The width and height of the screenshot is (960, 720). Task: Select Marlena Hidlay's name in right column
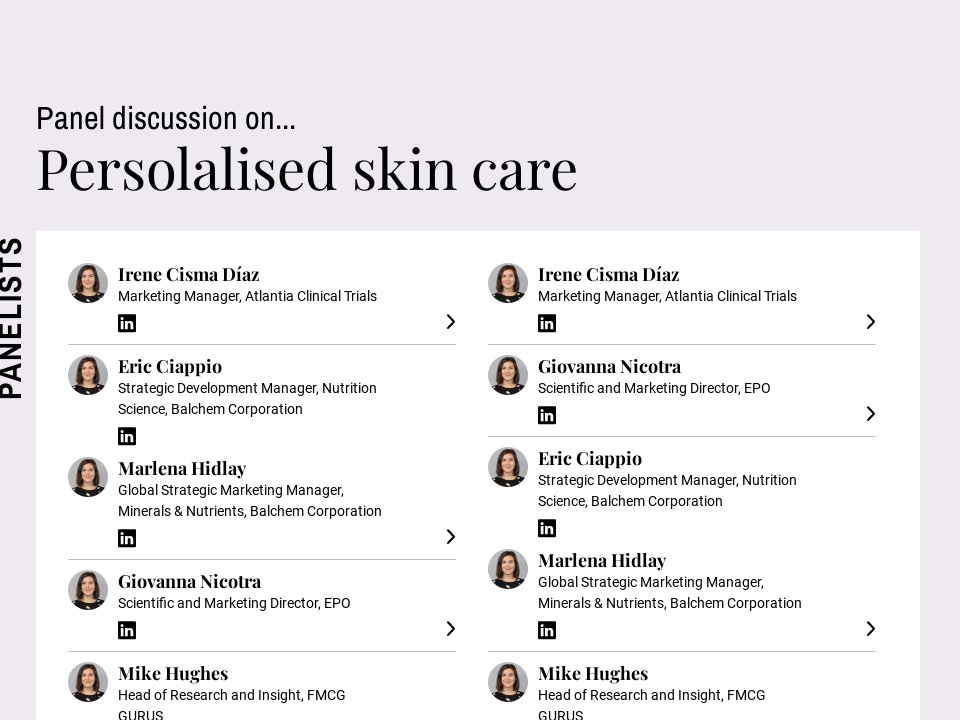pos(602,560)
